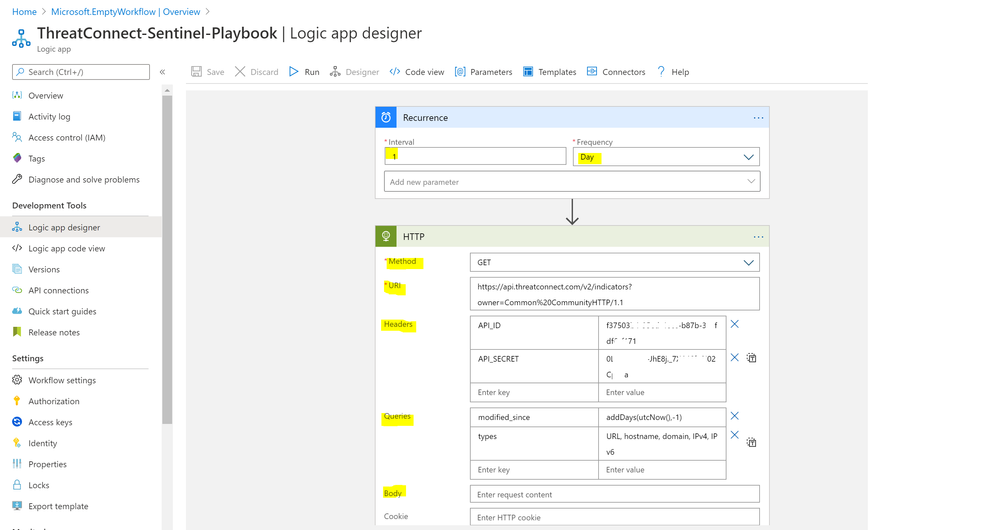The height and width of the screenshot is (530, 999).
Task: Click empty Queries Enter key field
Action: coord(535,469)
